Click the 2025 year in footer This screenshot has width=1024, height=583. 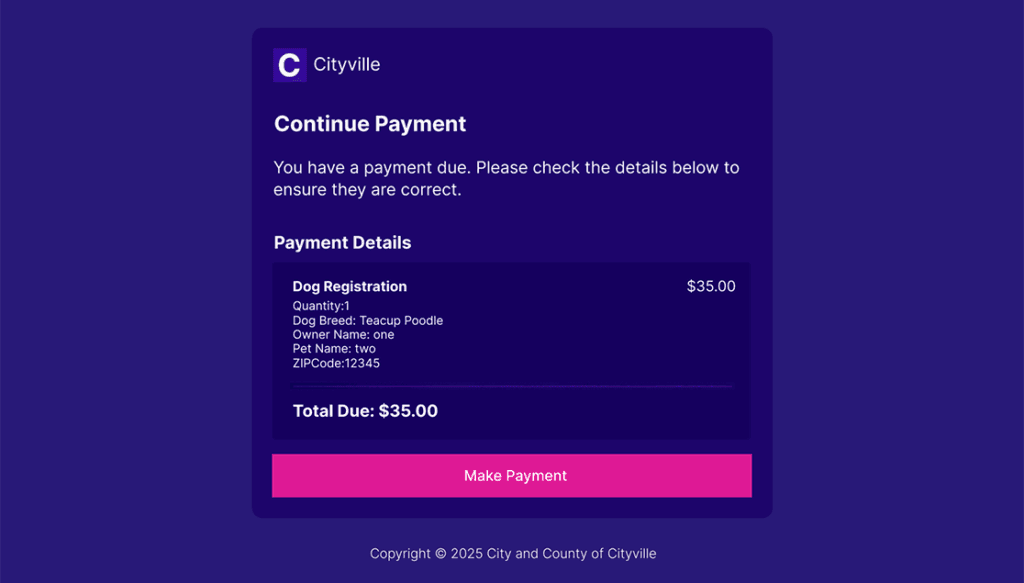466,554
